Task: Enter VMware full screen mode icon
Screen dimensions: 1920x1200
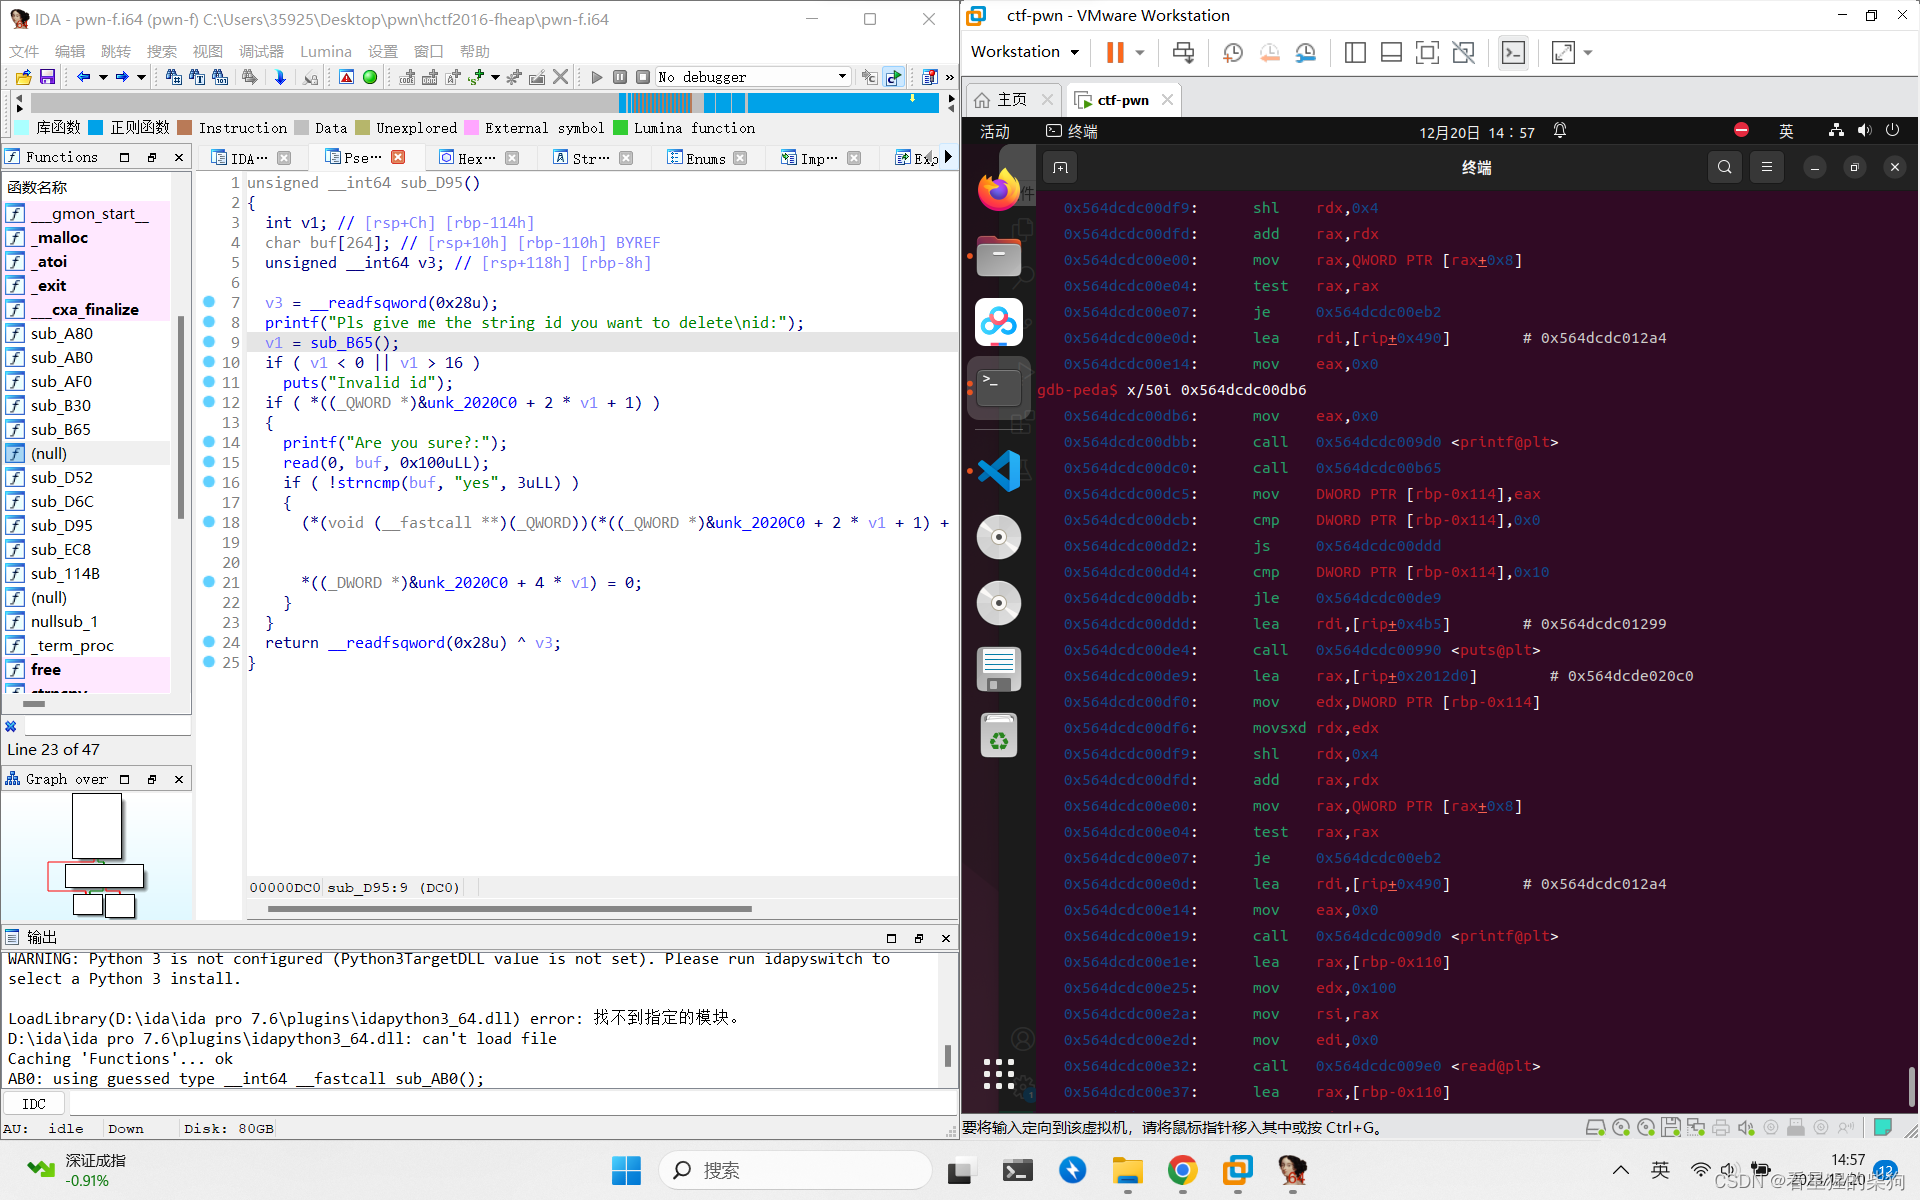Action: click(1427, 52)
